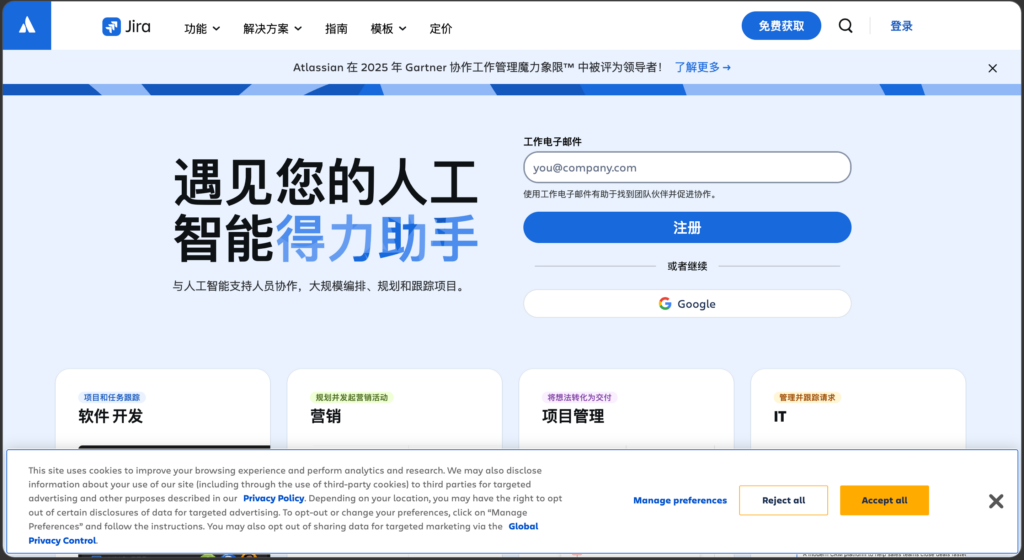Viewport: 1024px width, 560px height.
Task: Expand the 功能 dropdown menu
Action: (x=202, y=29)
